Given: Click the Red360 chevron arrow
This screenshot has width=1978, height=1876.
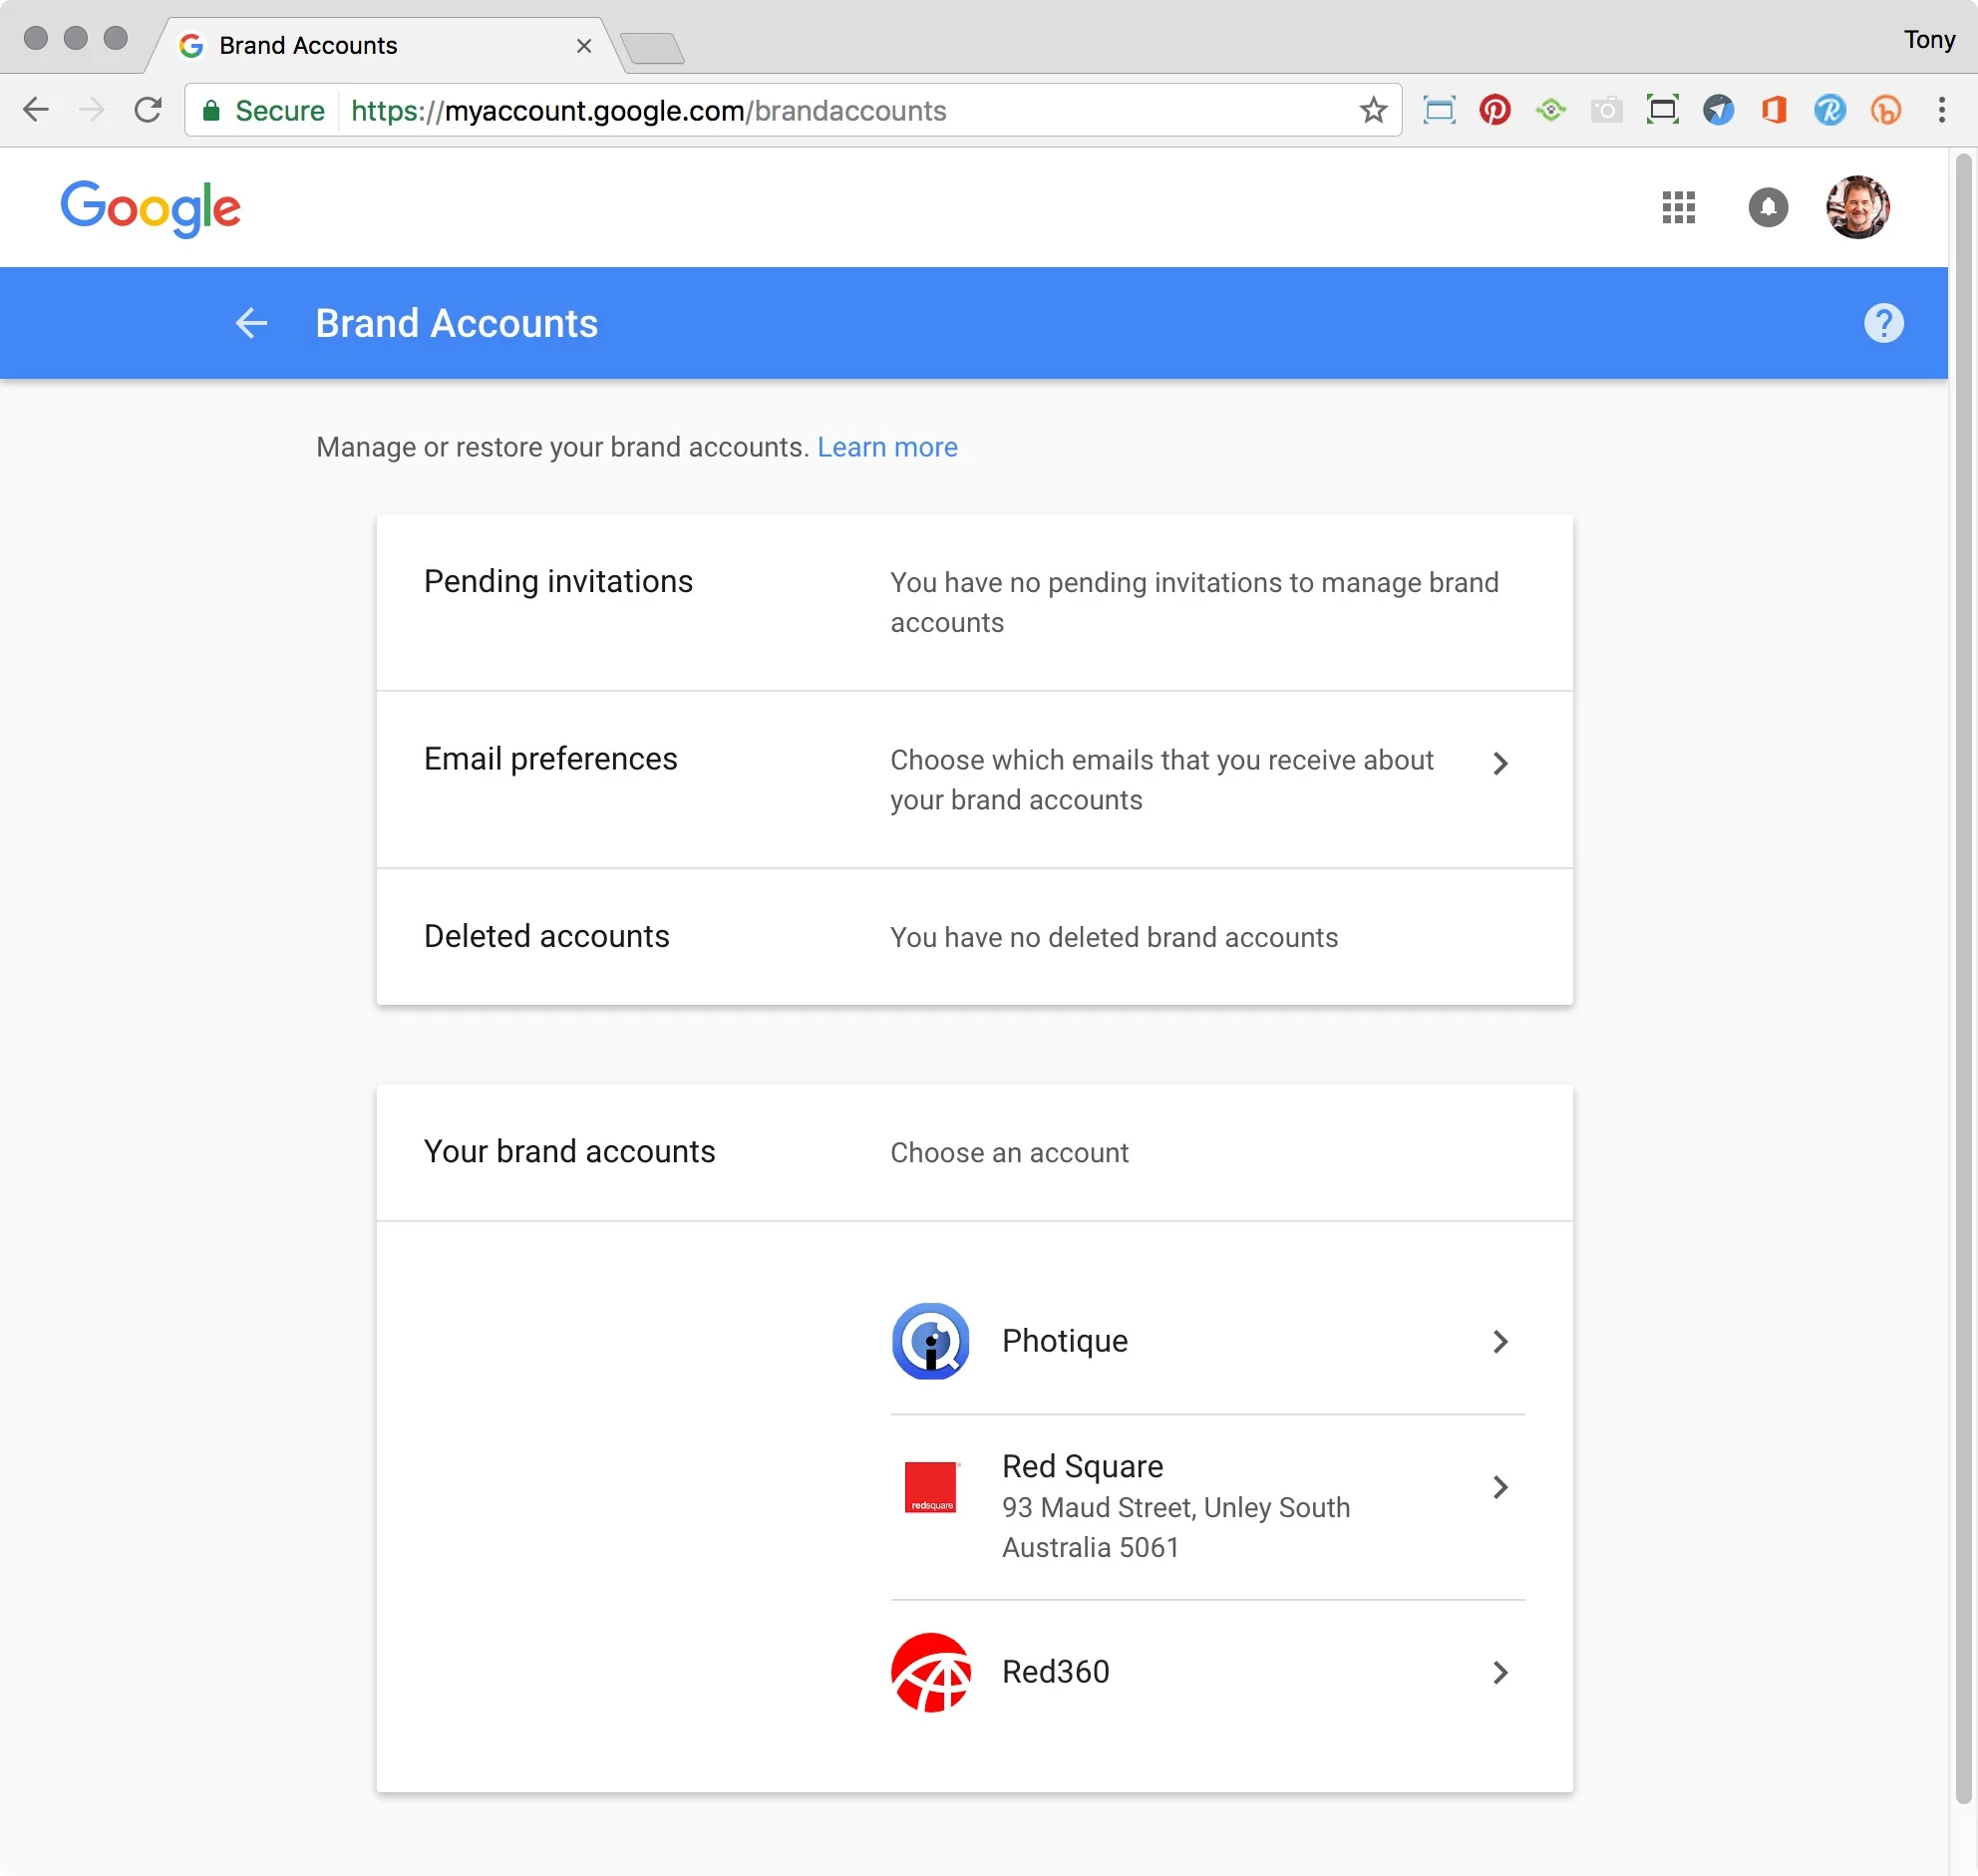Looking at the screenshot, I should point(1500,1674).
